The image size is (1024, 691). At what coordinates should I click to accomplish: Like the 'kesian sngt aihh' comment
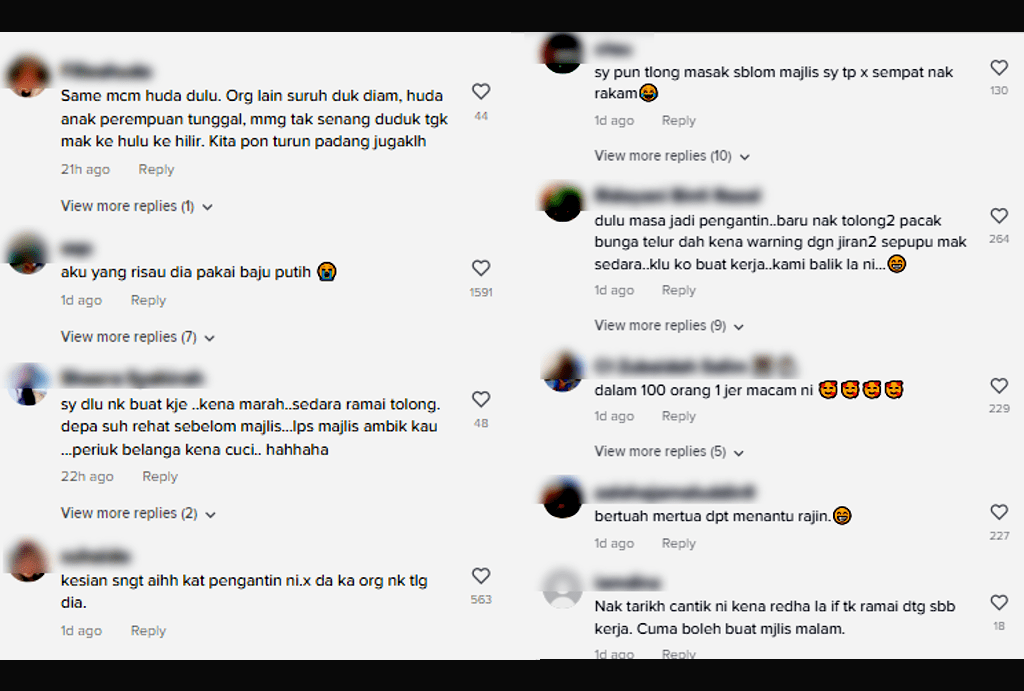coord(481,575)
